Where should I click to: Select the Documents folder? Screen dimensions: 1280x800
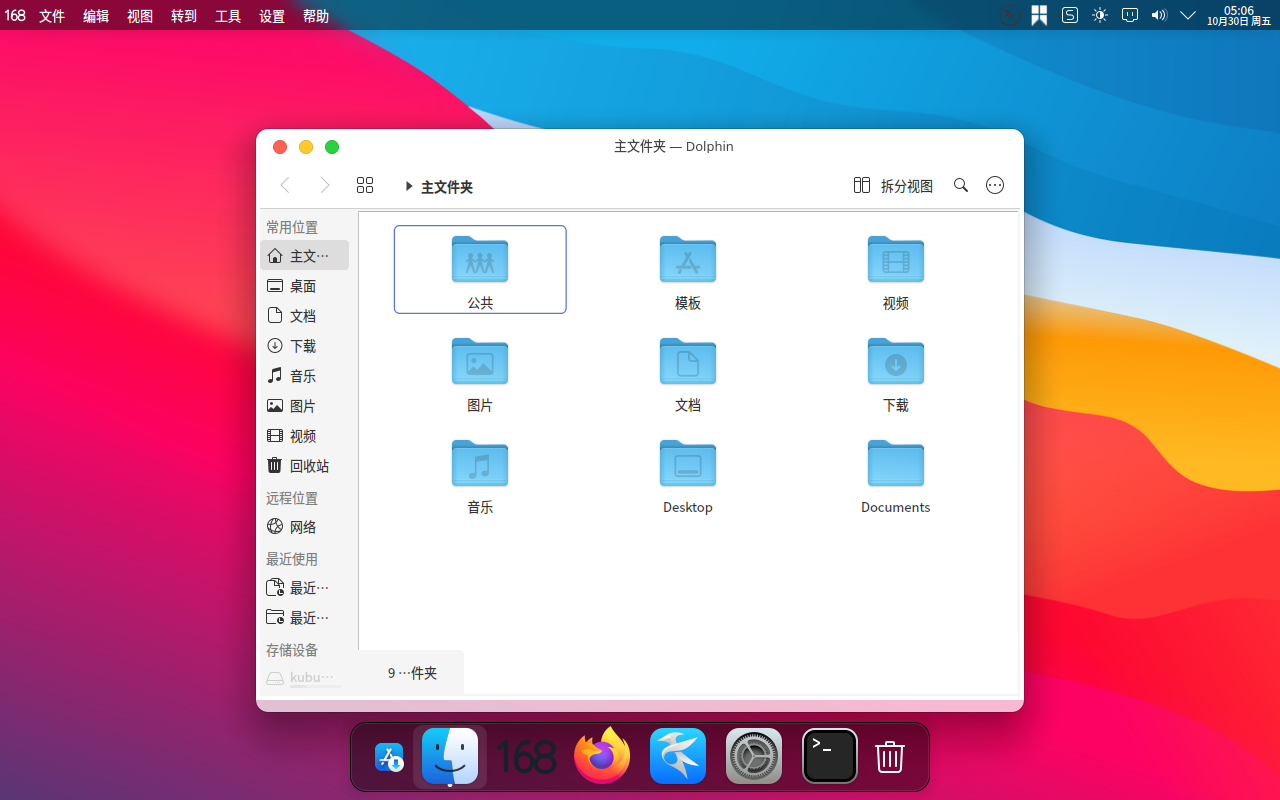pyautogui.click(x=896, y=476)
